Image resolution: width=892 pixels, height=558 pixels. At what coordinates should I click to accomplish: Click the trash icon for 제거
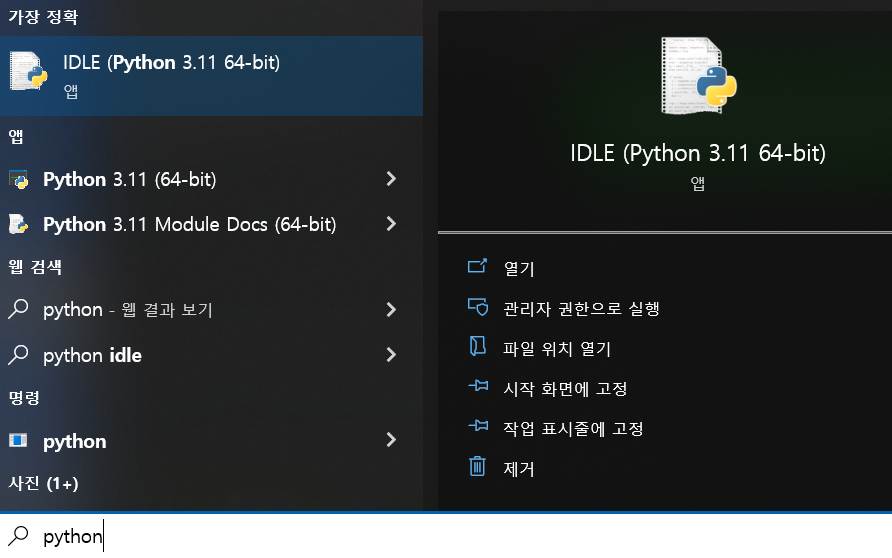click(x=477, y=466)
